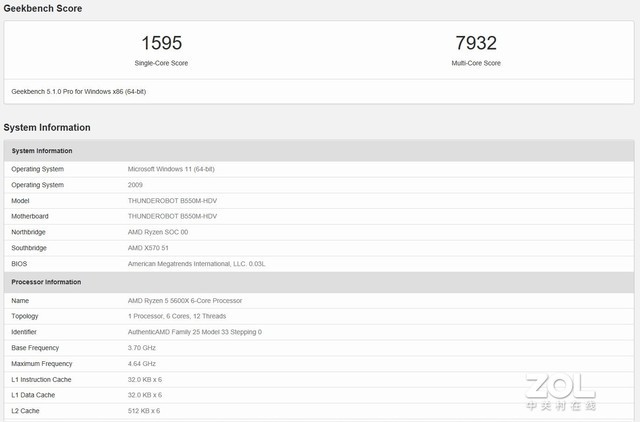Select the Southbridge label
640x422 pixels.
tap(29, 248)
